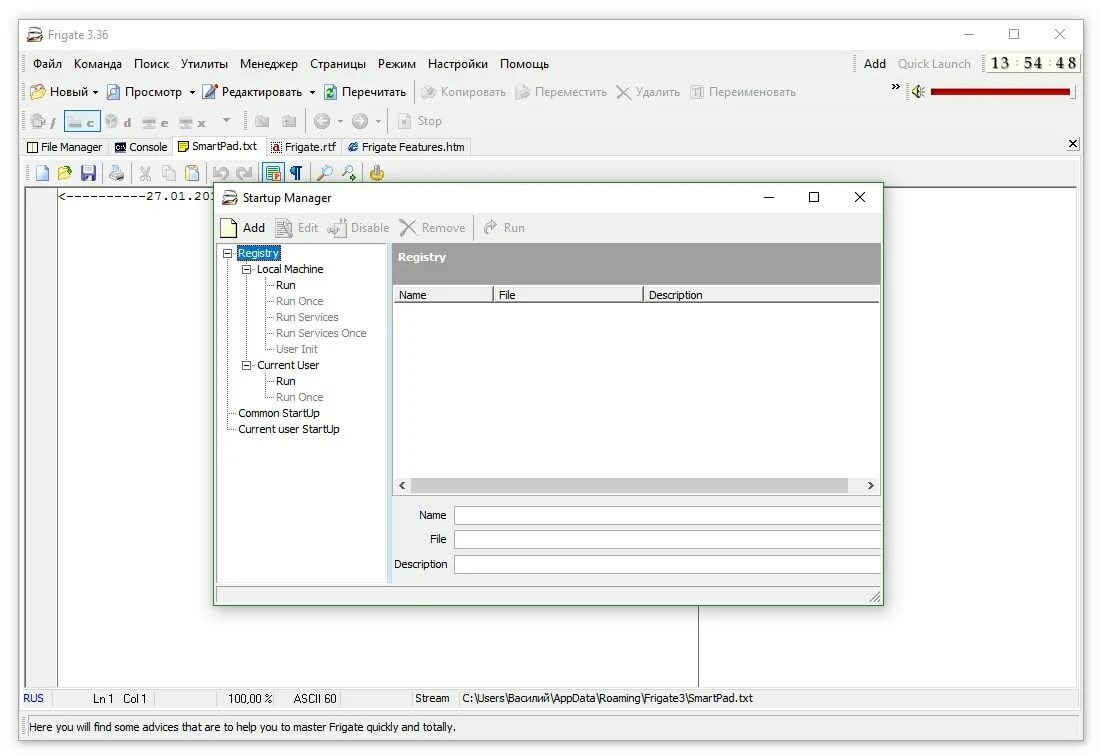Click Edit in Startup Manager toolbar

pos(296,228)
